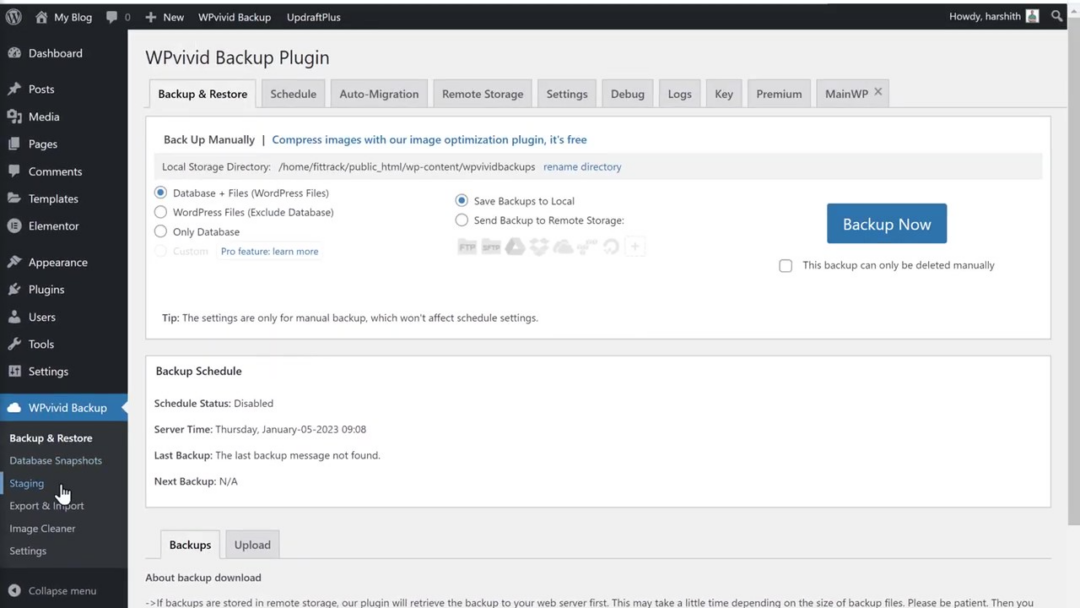Open the search icon in the admin bar

pyautogui.click(x=1057, y=16)
